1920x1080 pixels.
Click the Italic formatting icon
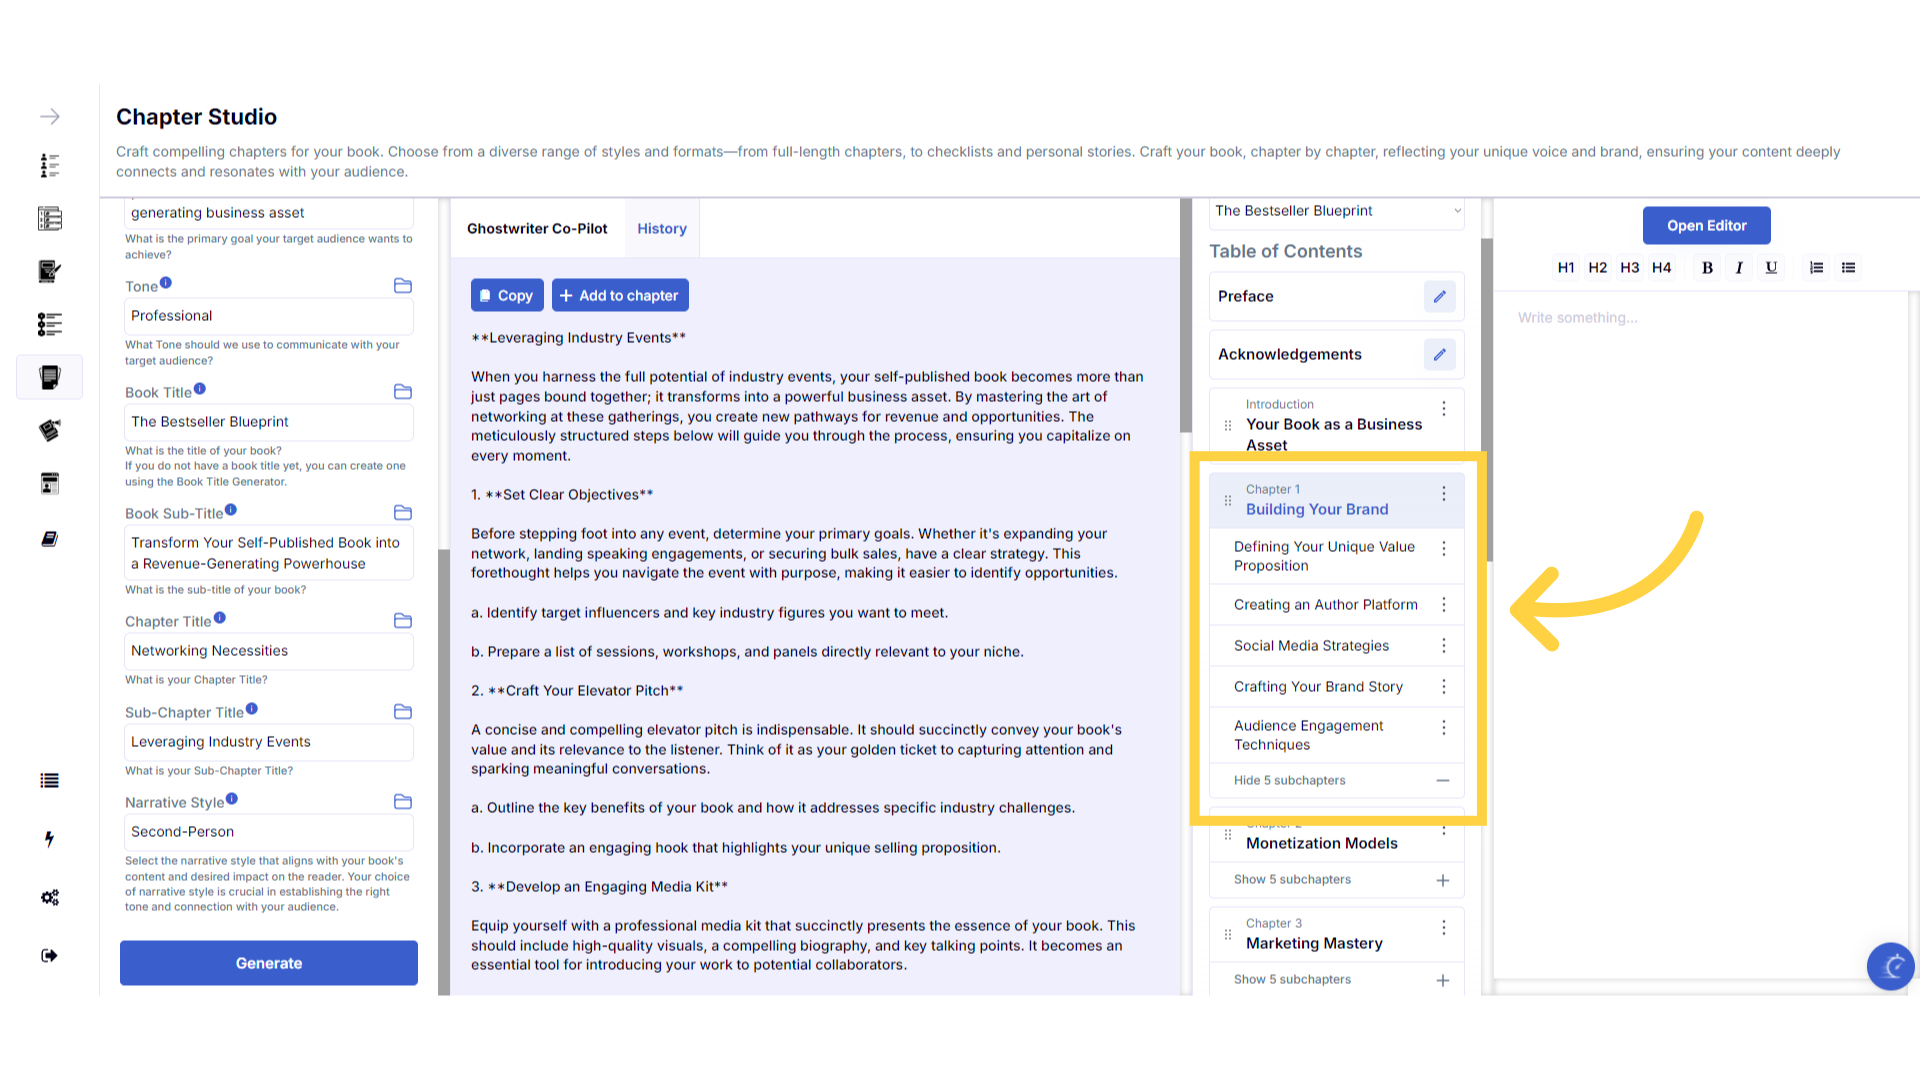pyautogui.click(x=1739, y=268)
